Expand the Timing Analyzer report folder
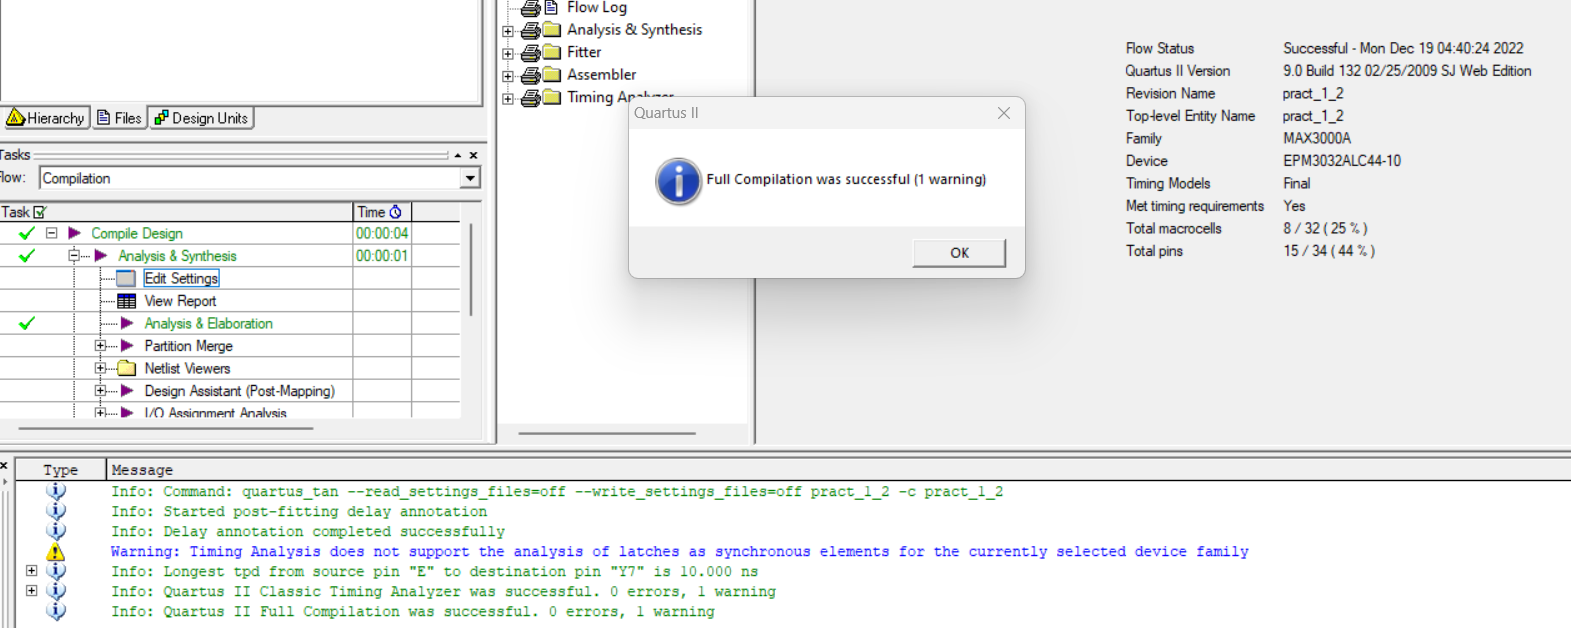This screenshot has height=628, width=1571. pos(507,98)
